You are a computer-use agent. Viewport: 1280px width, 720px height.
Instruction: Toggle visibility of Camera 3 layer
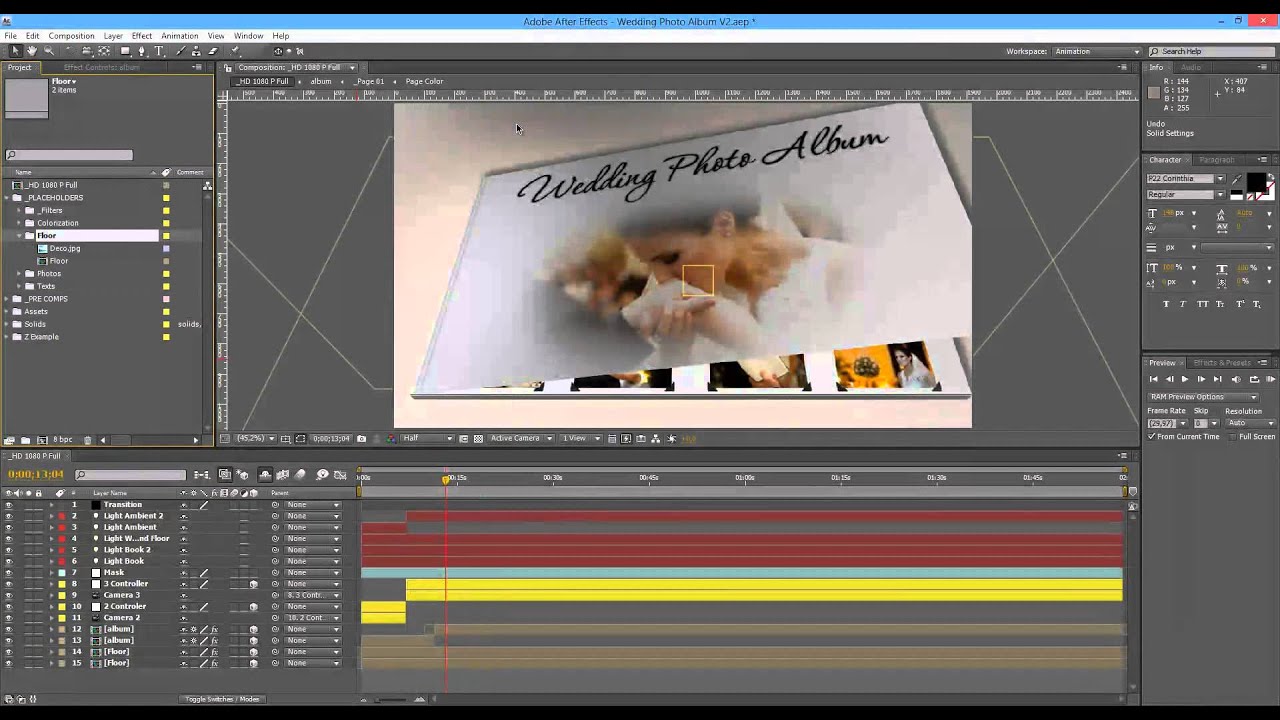click(9, 595)
